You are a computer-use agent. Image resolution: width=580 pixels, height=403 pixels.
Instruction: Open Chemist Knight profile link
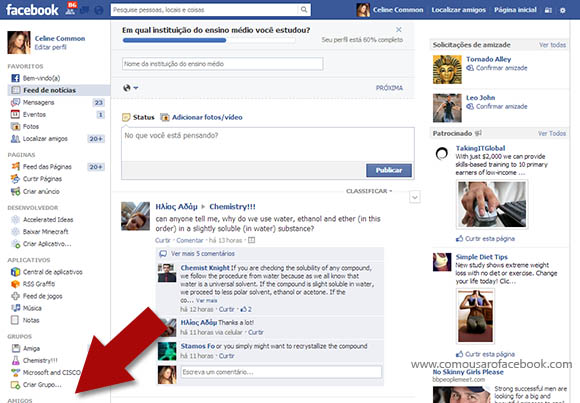[x=205, y=268]
